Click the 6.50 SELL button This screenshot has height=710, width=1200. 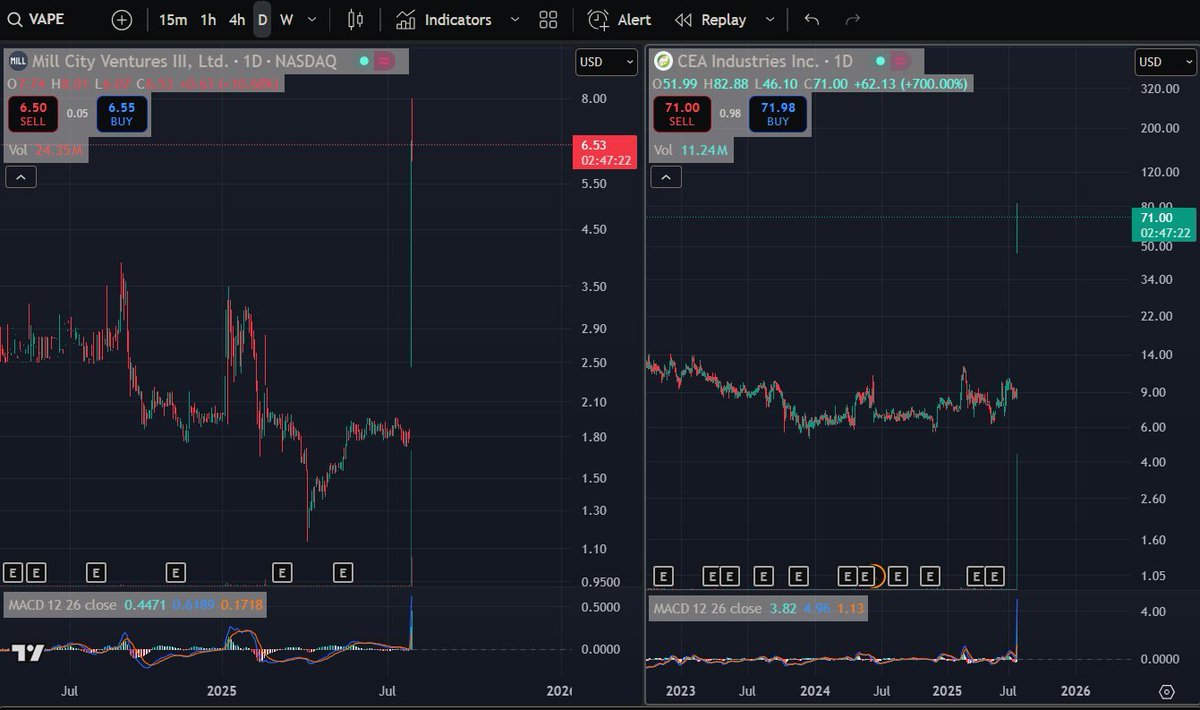click(x=33, y=112)
